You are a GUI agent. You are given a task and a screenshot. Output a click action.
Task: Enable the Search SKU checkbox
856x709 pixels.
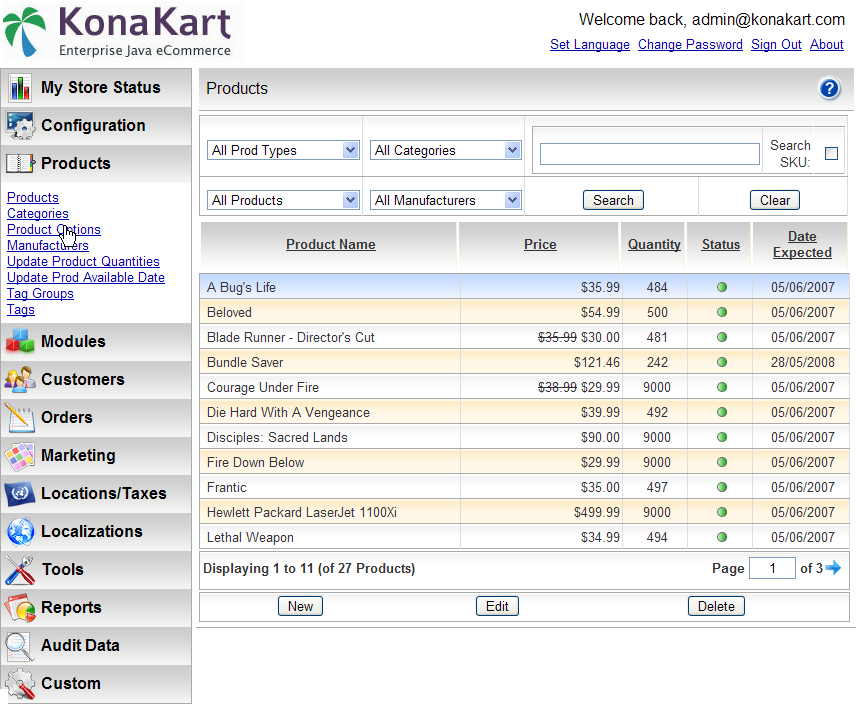pos(831,153)
